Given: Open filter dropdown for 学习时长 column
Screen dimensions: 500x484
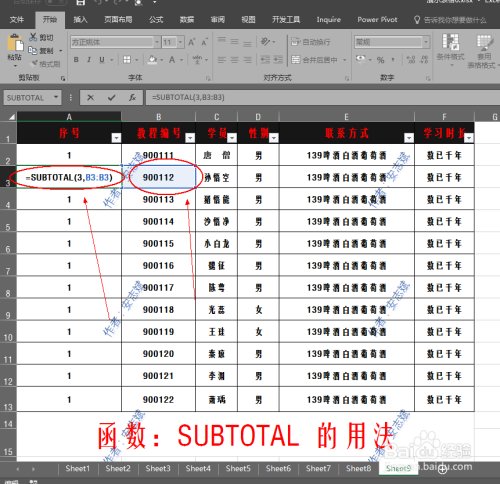Looking at the screenshot, I should (x=469, y=138).
